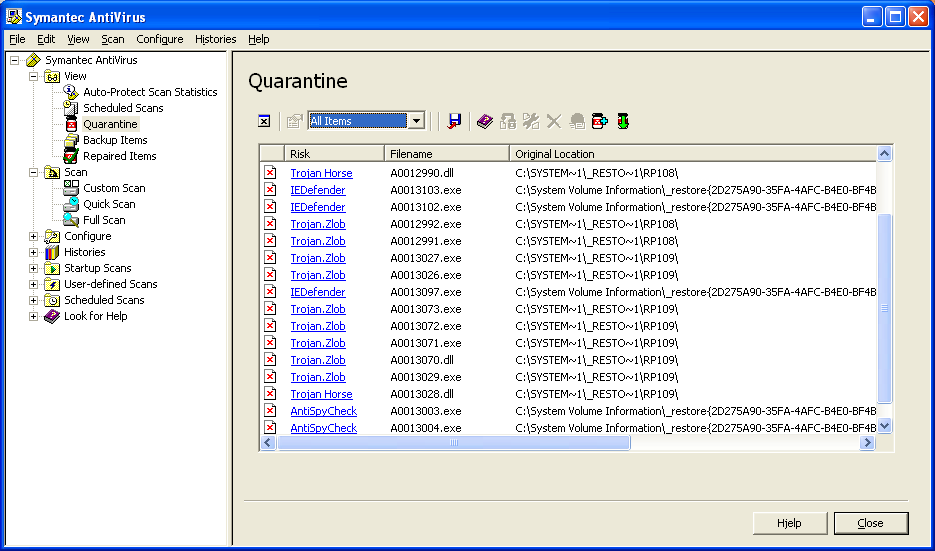The width and height of the screenshot is (935, 551).
Task: Click quarantine icon for A0013004.exe row
Action: pyautogui.click(x=270, y=428)
